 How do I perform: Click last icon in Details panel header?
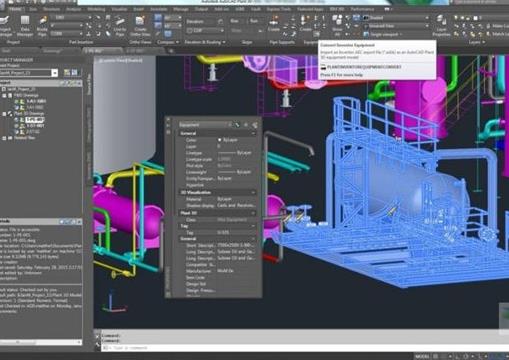pyautogui.click(x=79, y=221)
